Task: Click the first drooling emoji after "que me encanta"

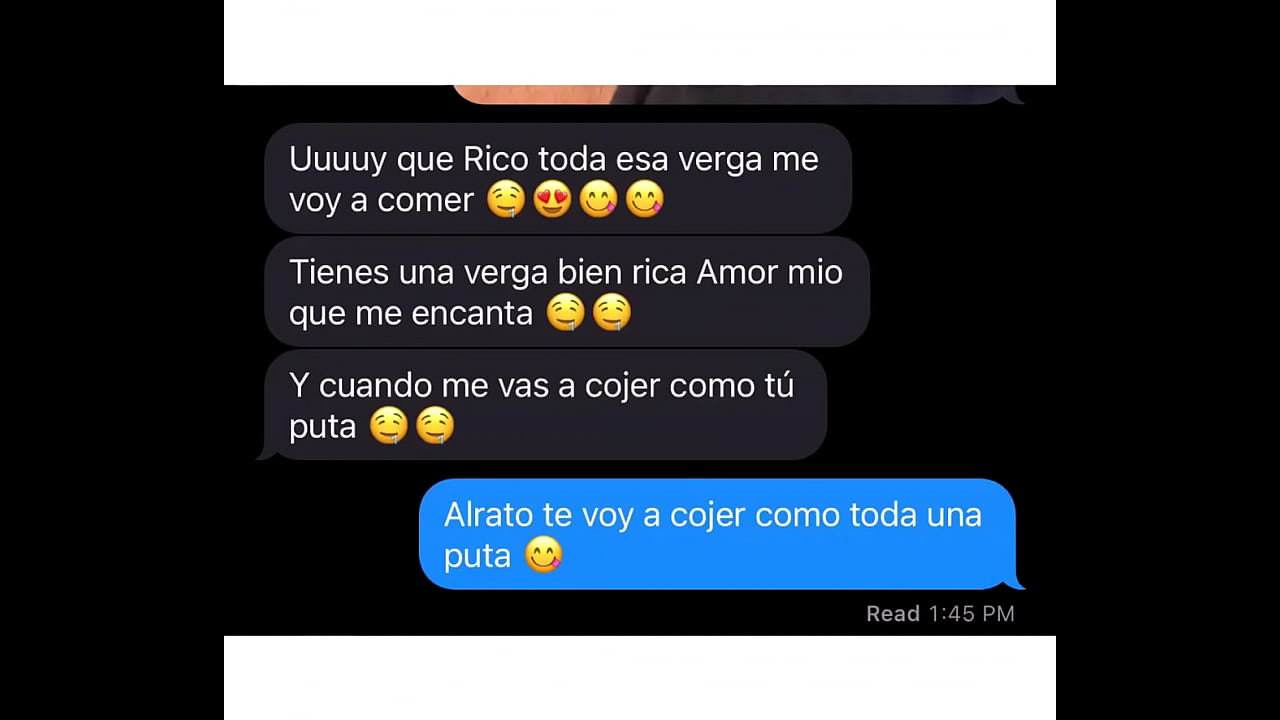Action: pos(566,313)
